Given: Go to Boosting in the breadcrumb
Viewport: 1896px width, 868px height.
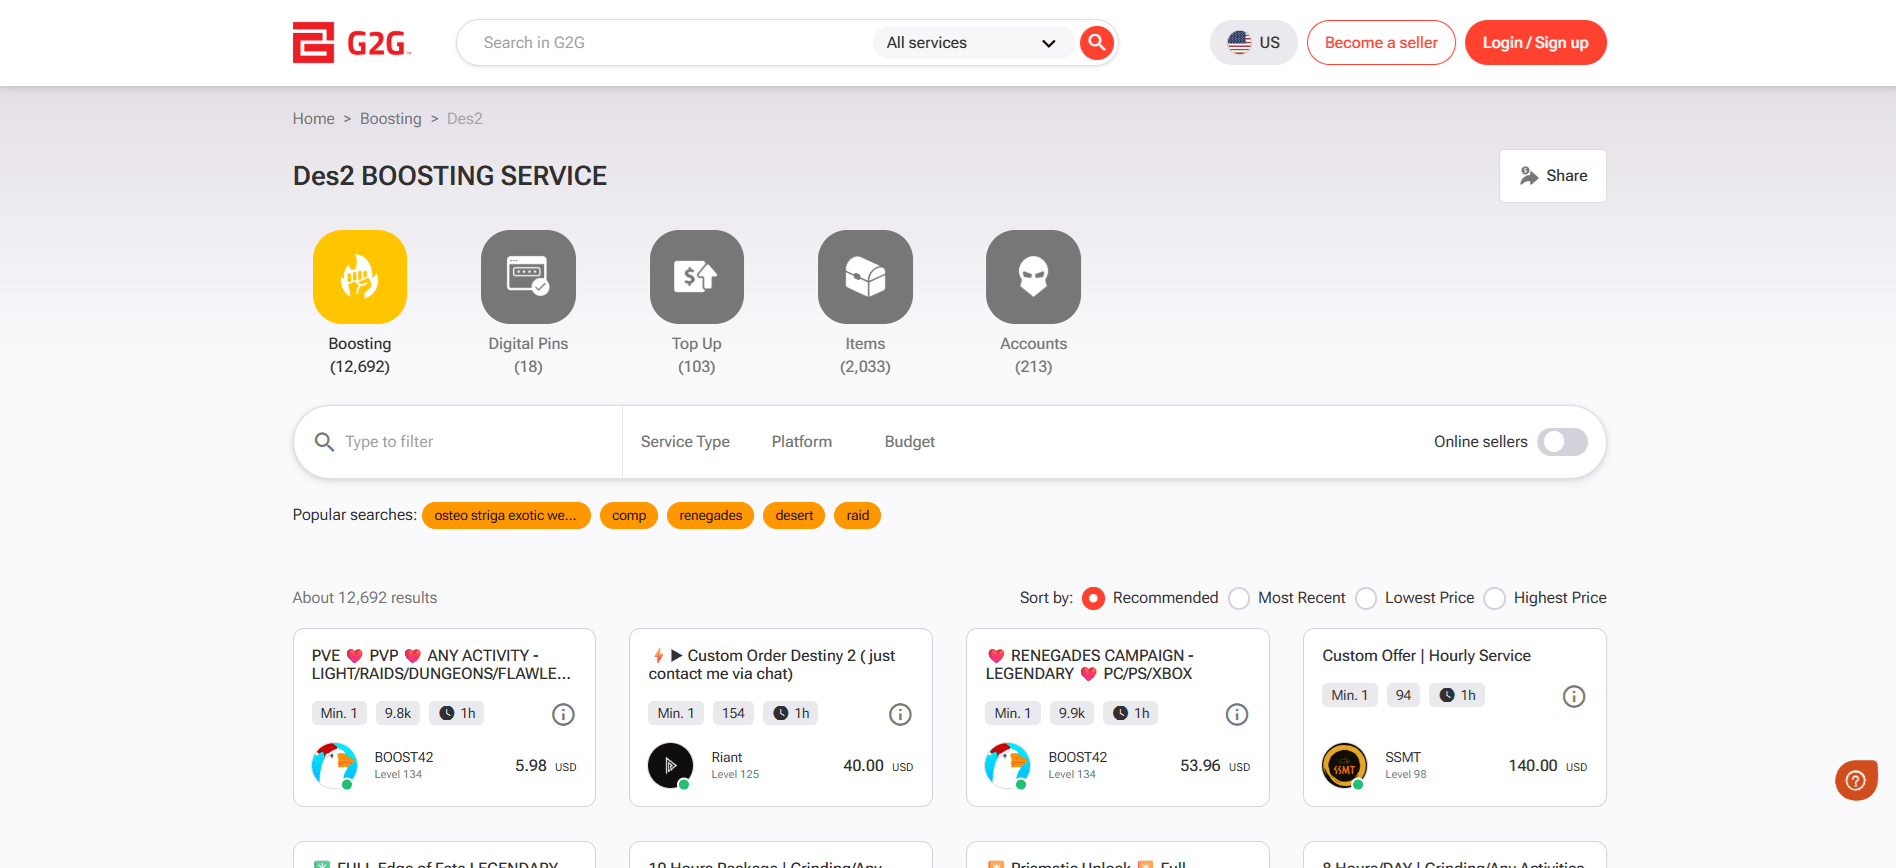Looking at the screenshot, I should click(x=390, y=119).
